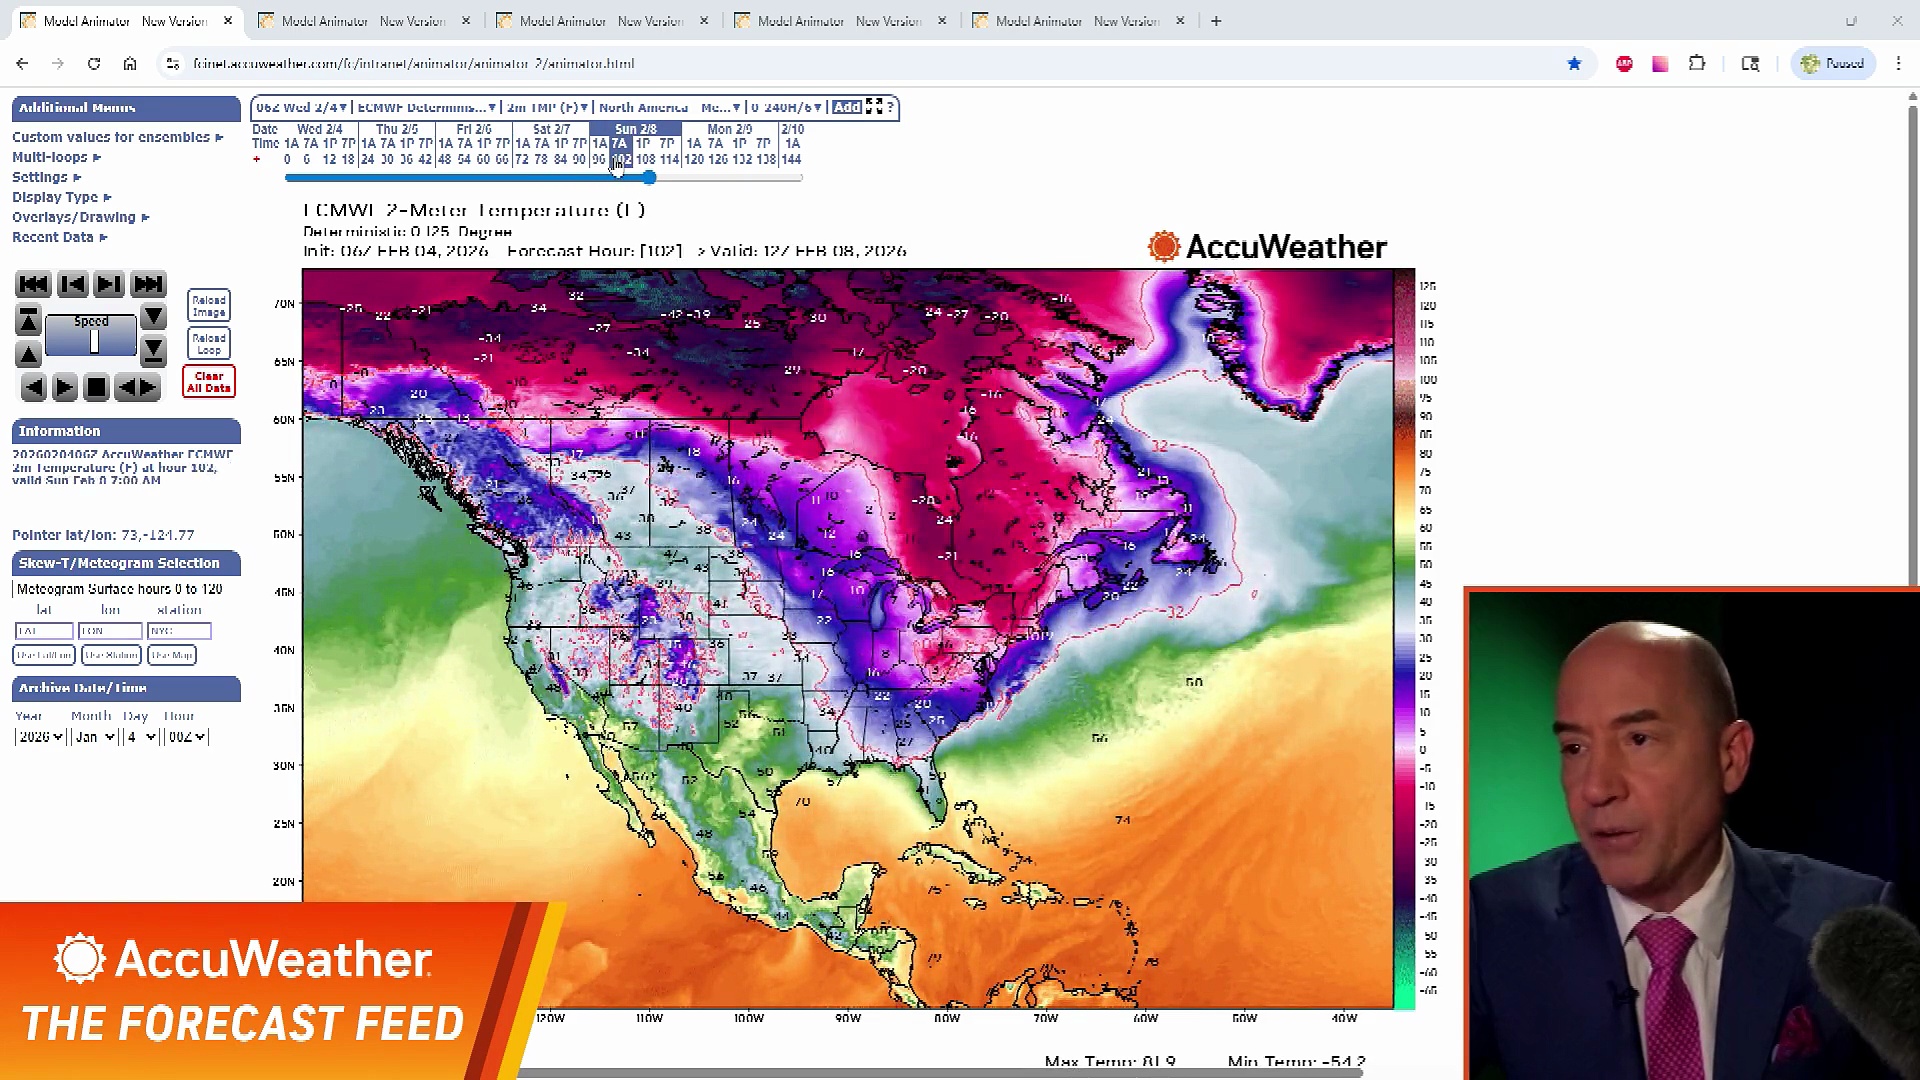Click the Reload Image button
1920x1080 pixels.
click(209, 306)
